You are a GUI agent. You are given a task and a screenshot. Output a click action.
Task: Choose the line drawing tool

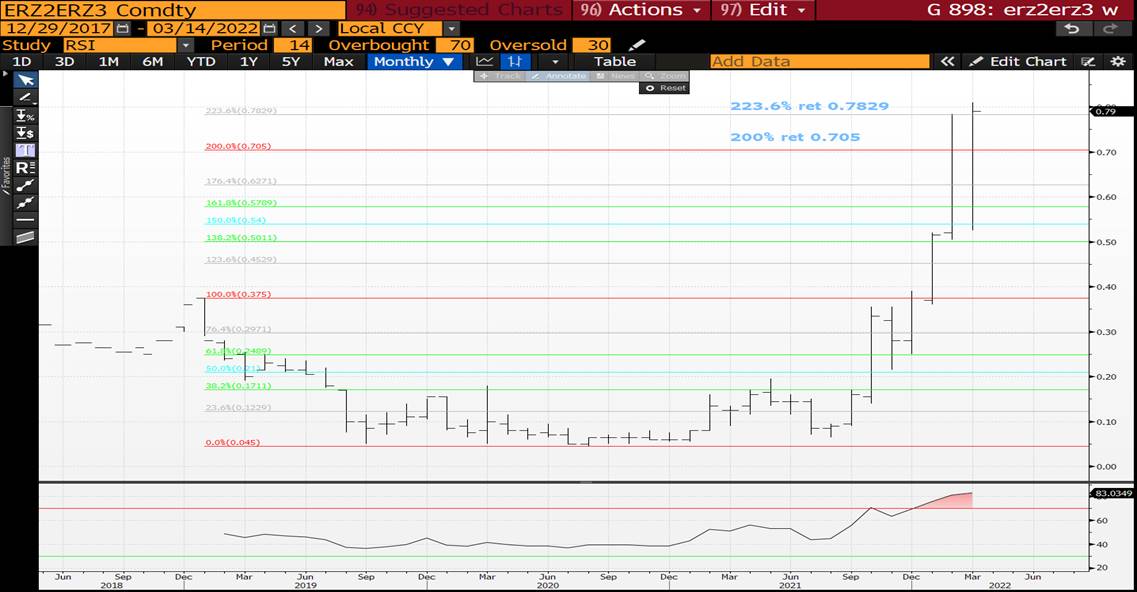[x=25, y=97]
